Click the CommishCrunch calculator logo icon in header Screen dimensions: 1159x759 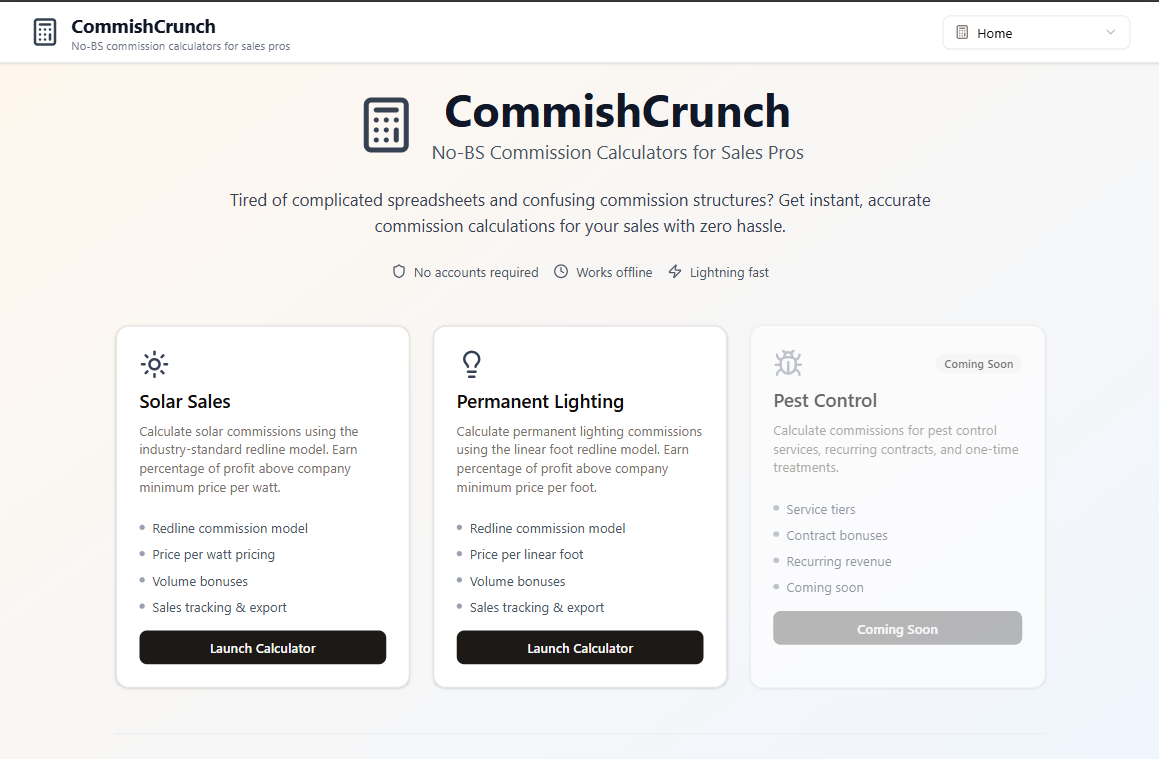(x=44, y=31)
